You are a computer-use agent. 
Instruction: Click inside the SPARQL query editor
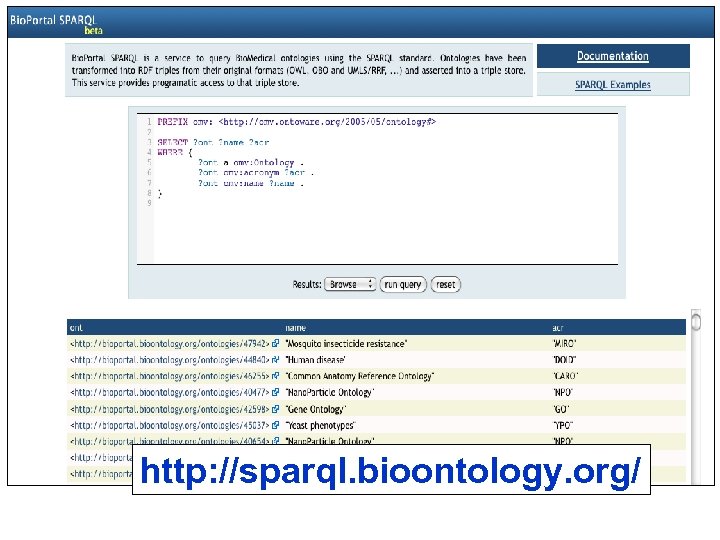(x=377, y=189)
